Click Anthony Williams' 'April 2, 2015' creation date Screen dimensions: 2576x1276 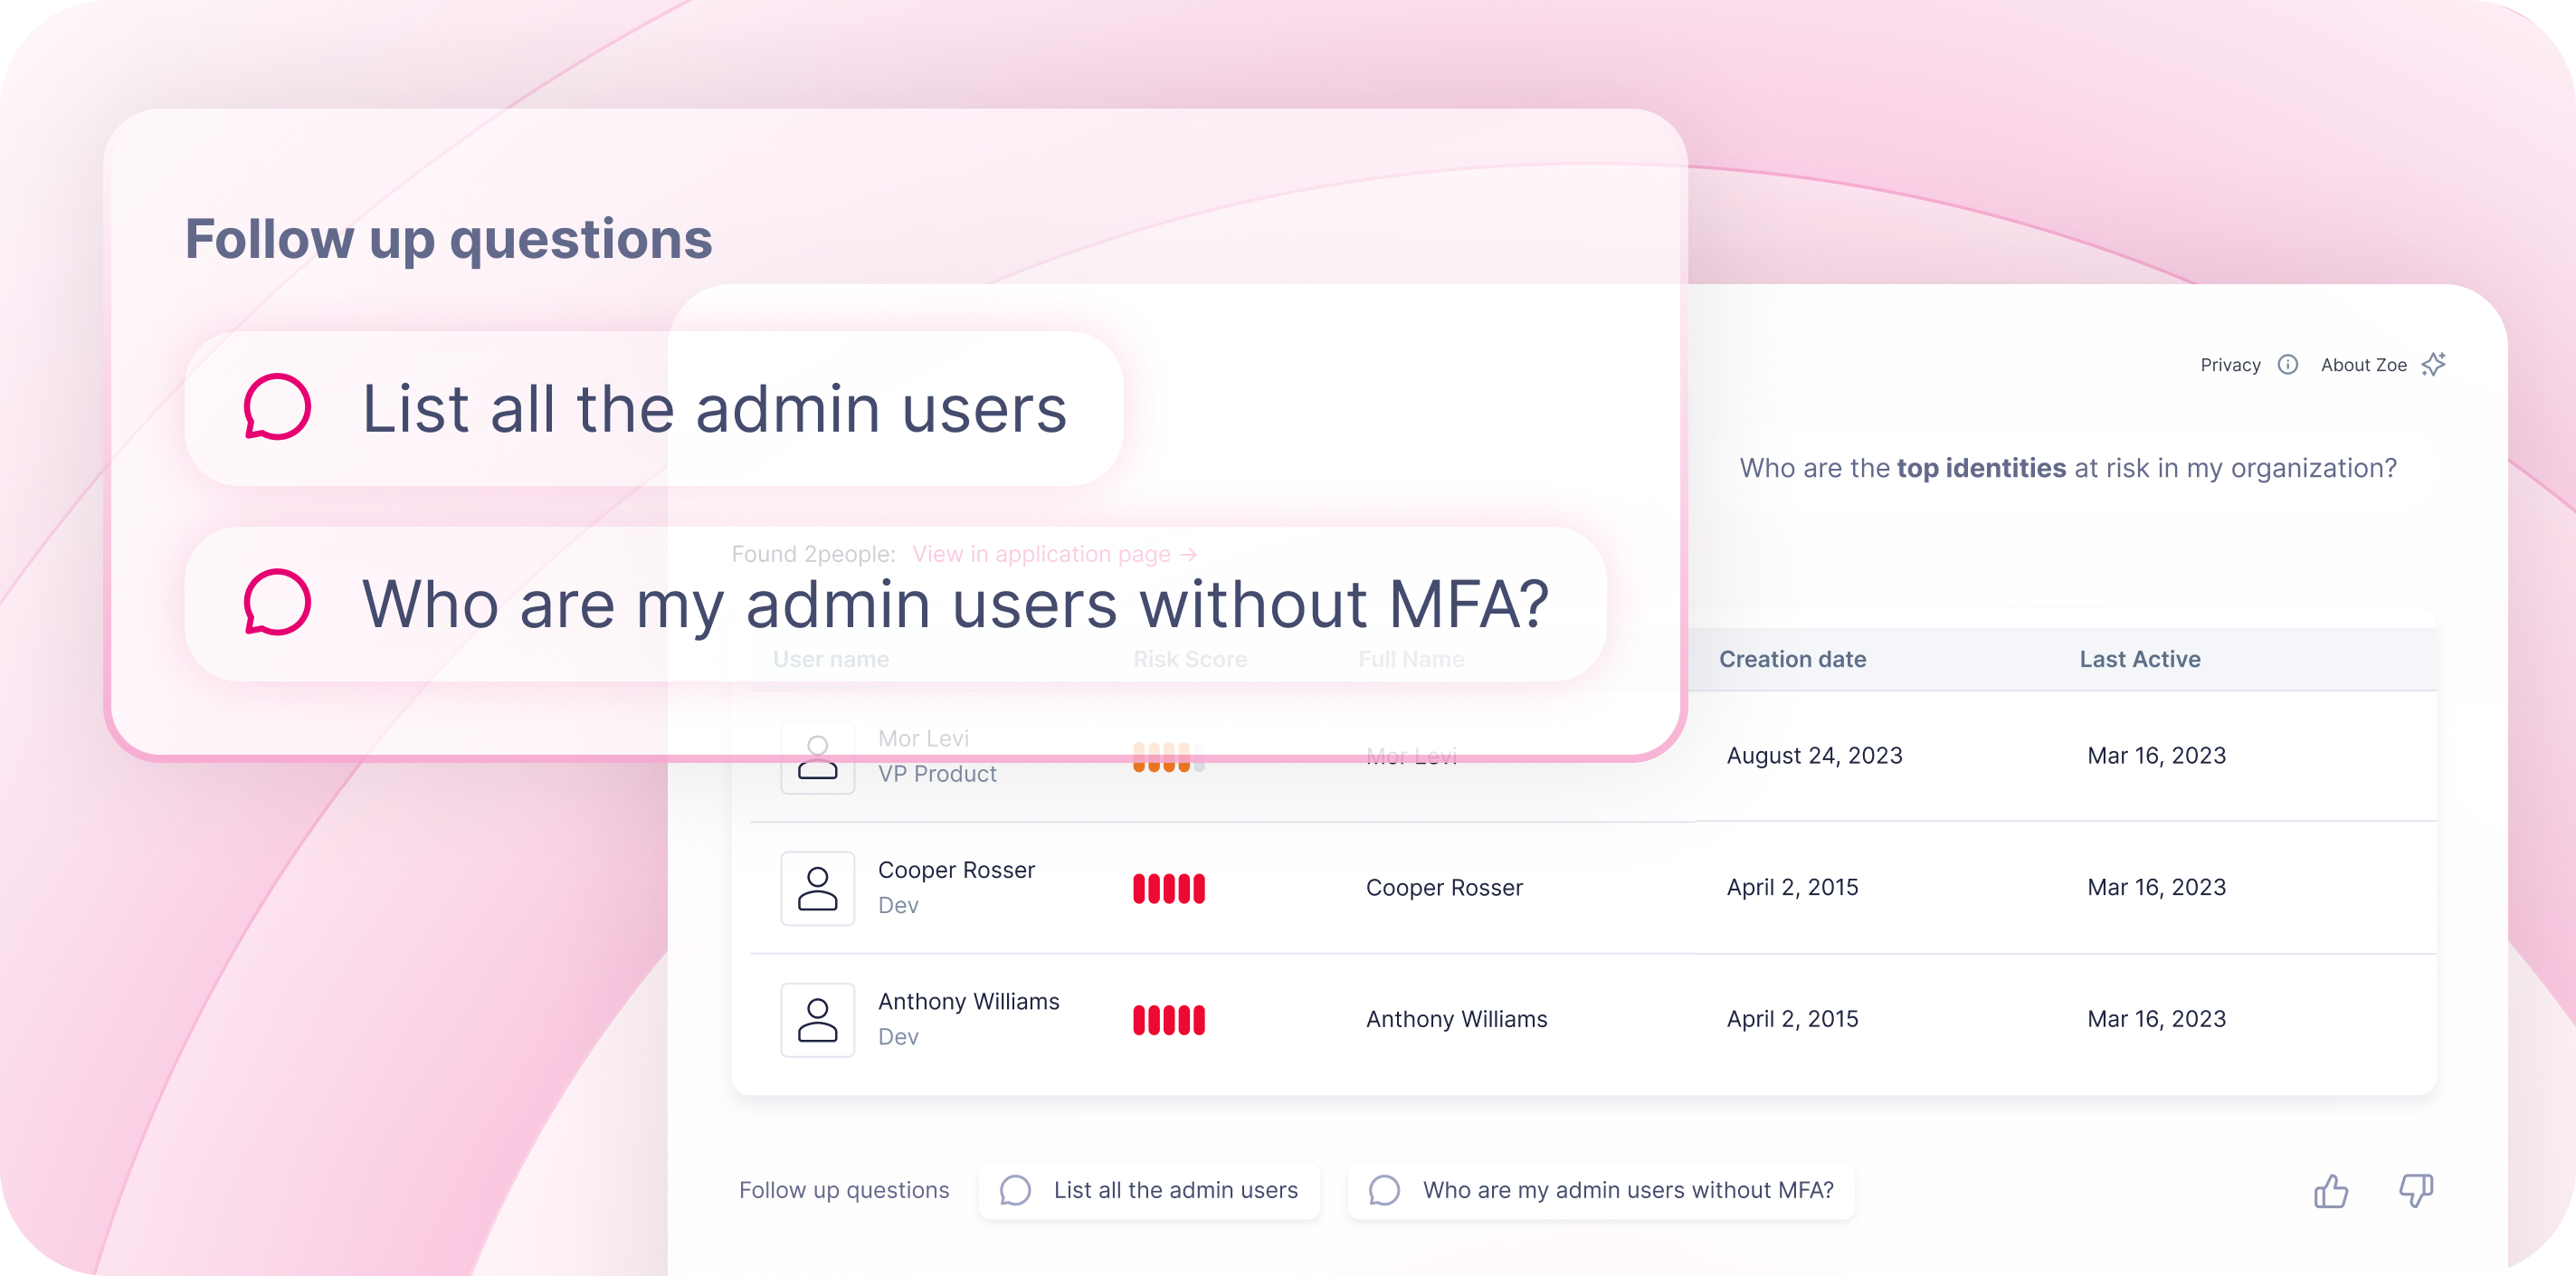(x=1792, y=1019)
